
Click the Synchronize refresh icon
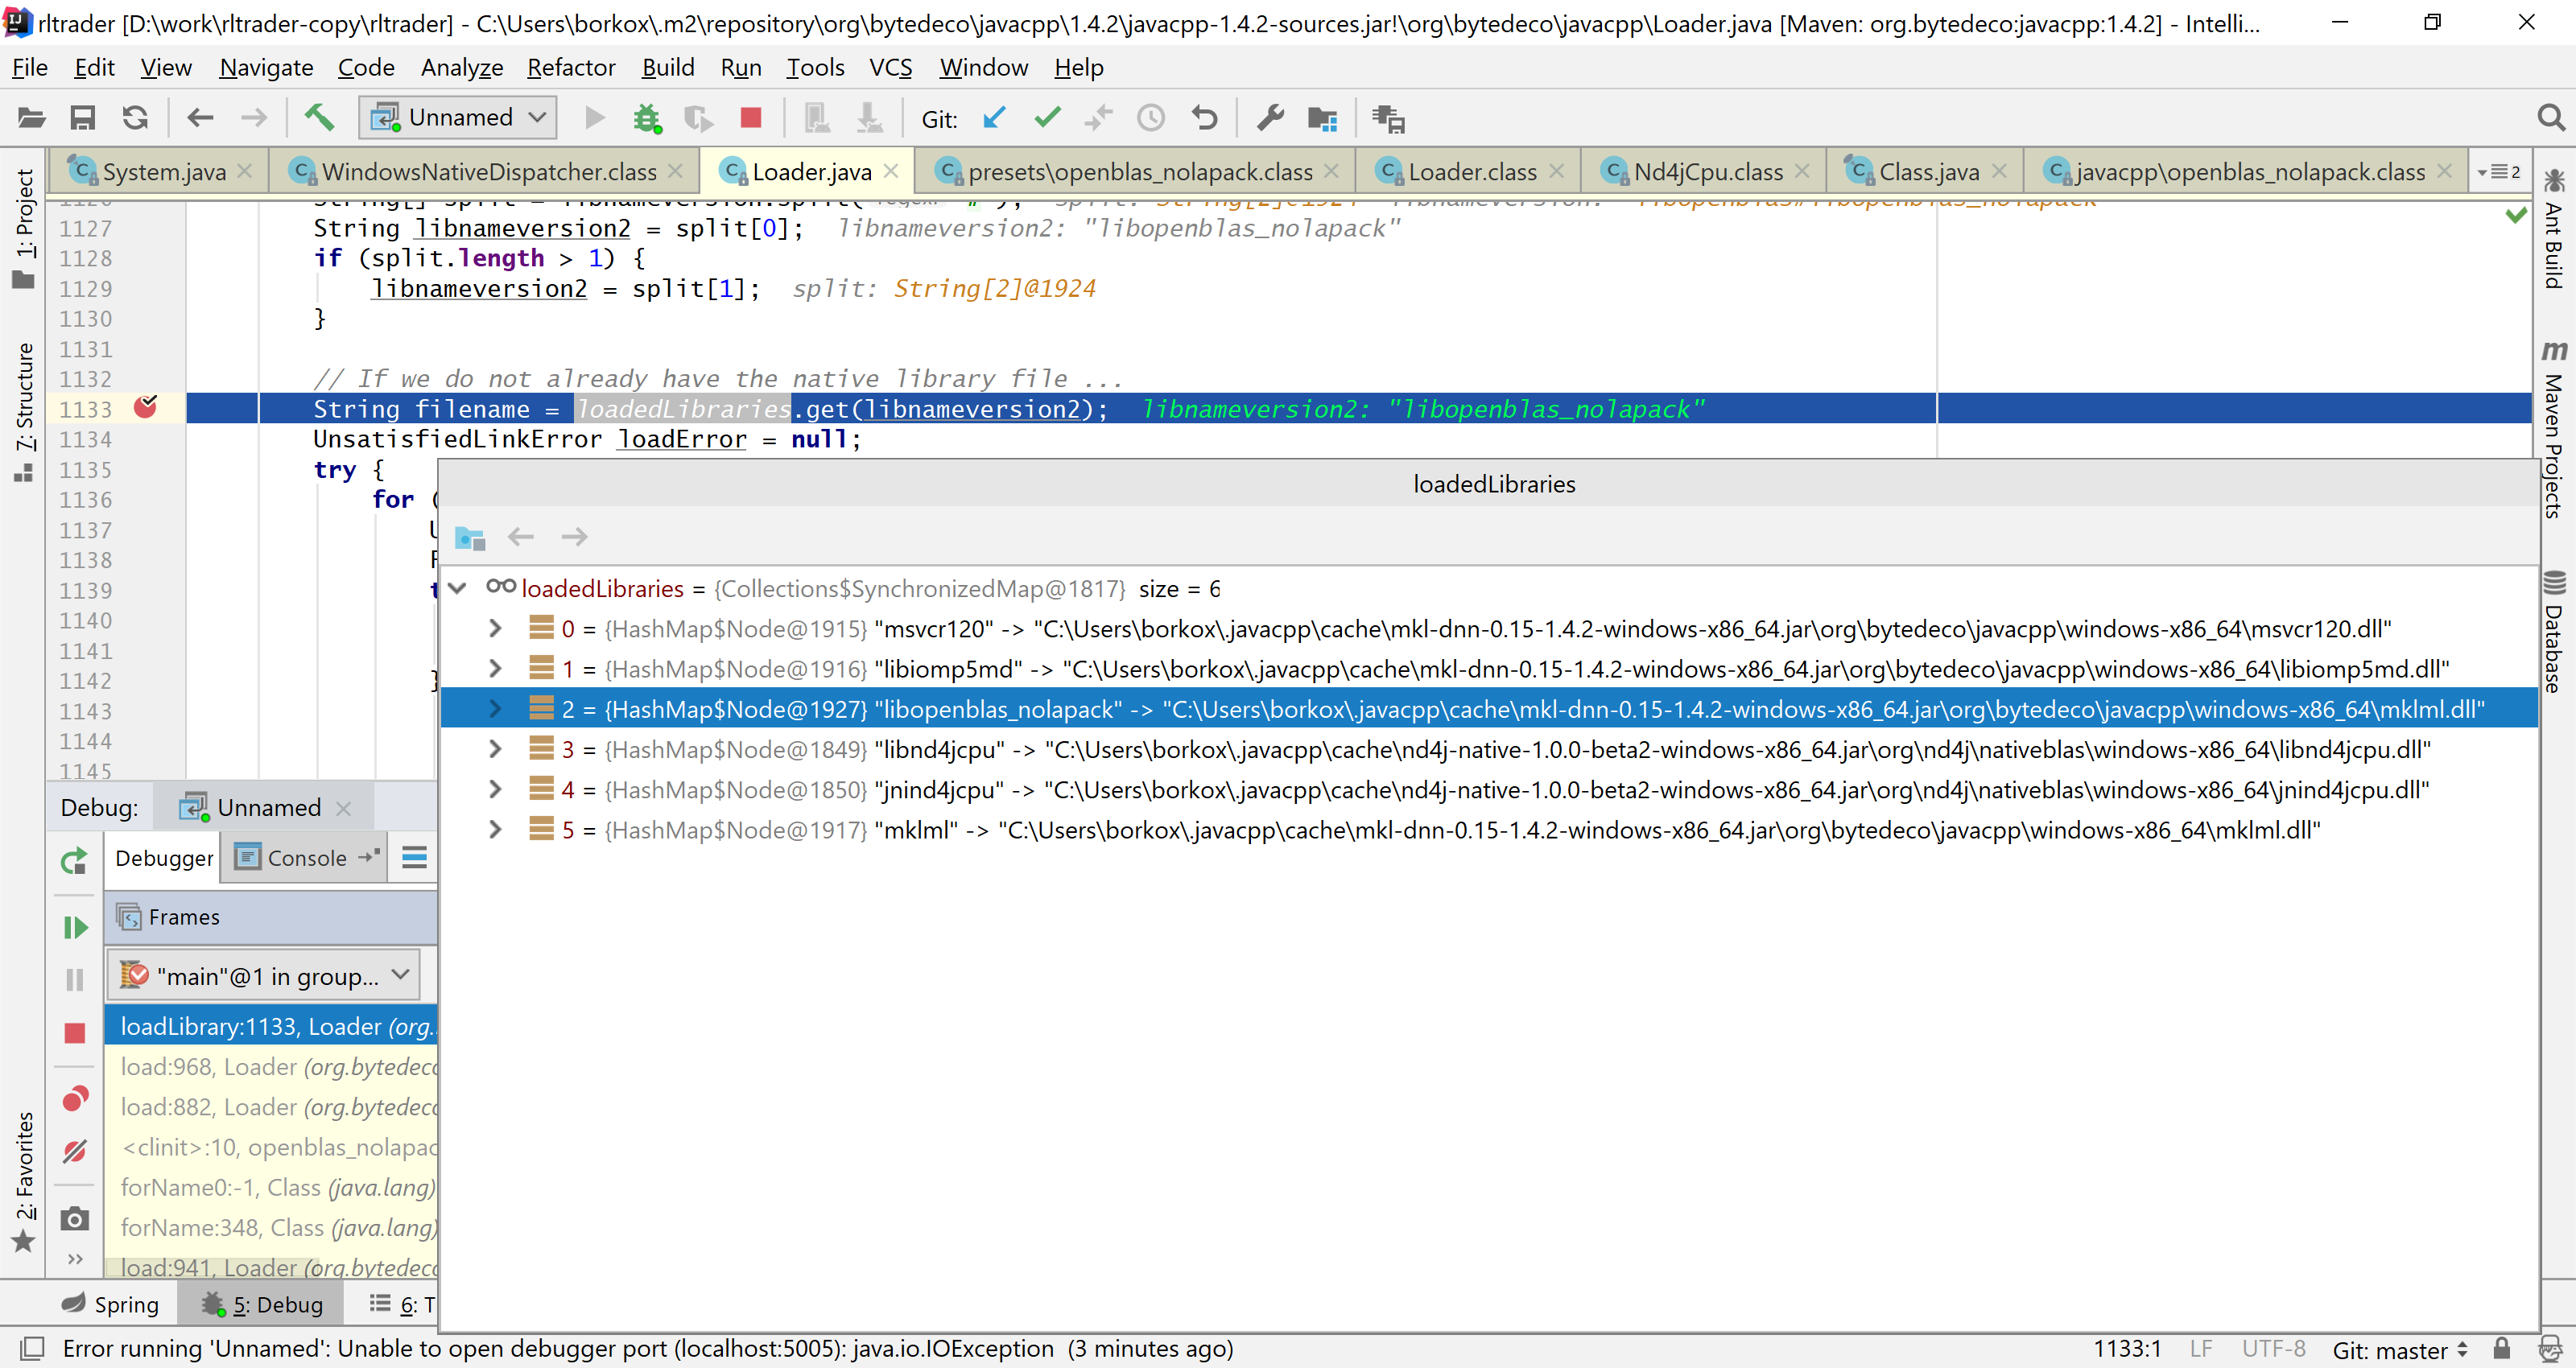135,118
